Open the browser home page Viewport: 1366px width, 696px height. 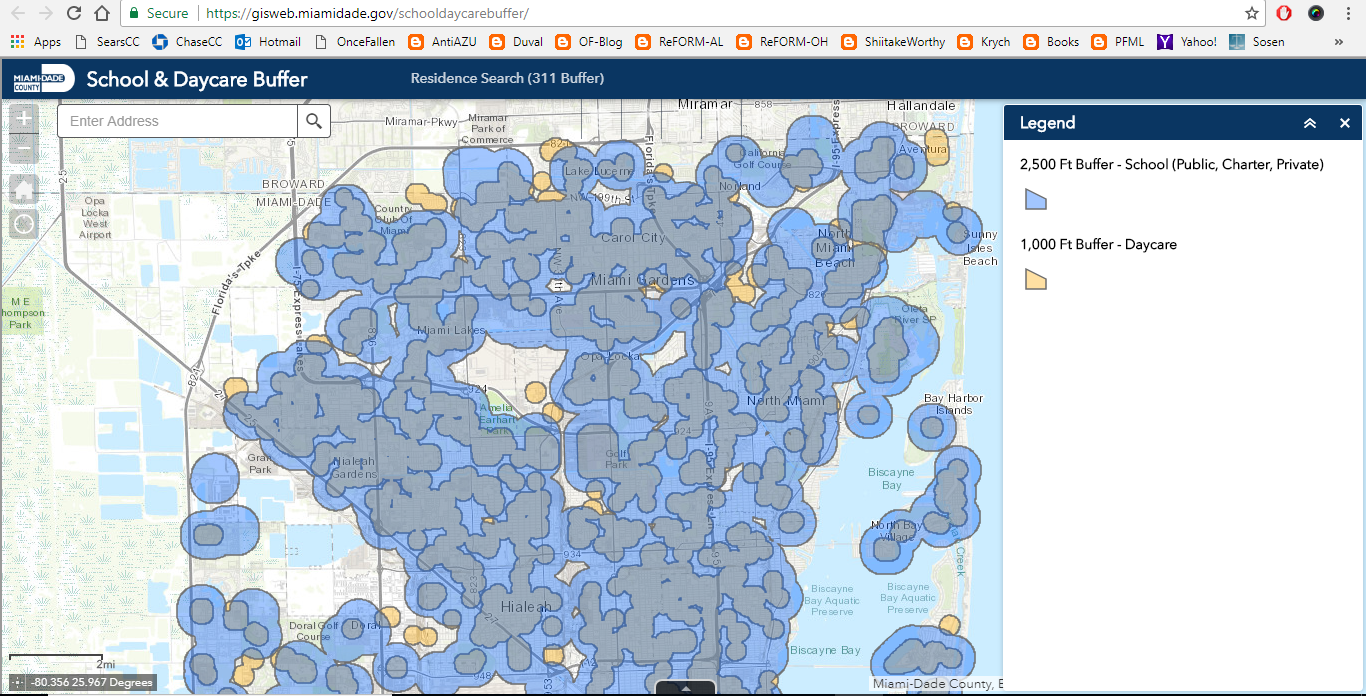pyautogui.click(x=102, y=13)
